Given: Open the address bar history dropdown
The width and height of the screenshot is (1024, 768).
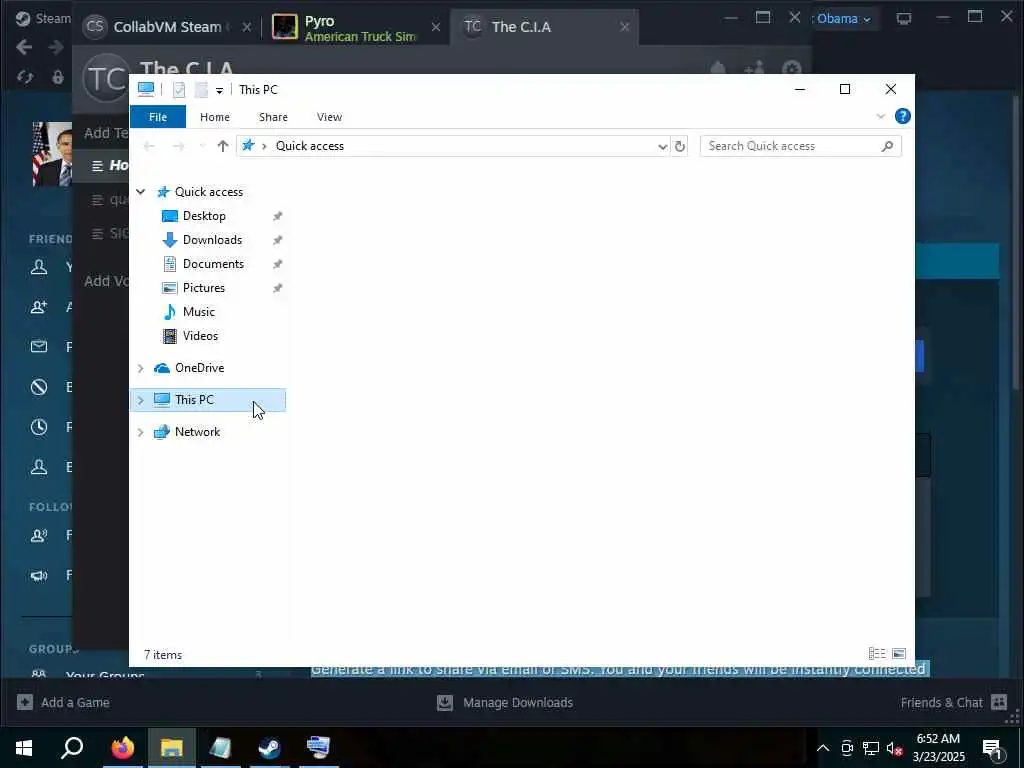Looking at the screenshot, I should point(662,146).
